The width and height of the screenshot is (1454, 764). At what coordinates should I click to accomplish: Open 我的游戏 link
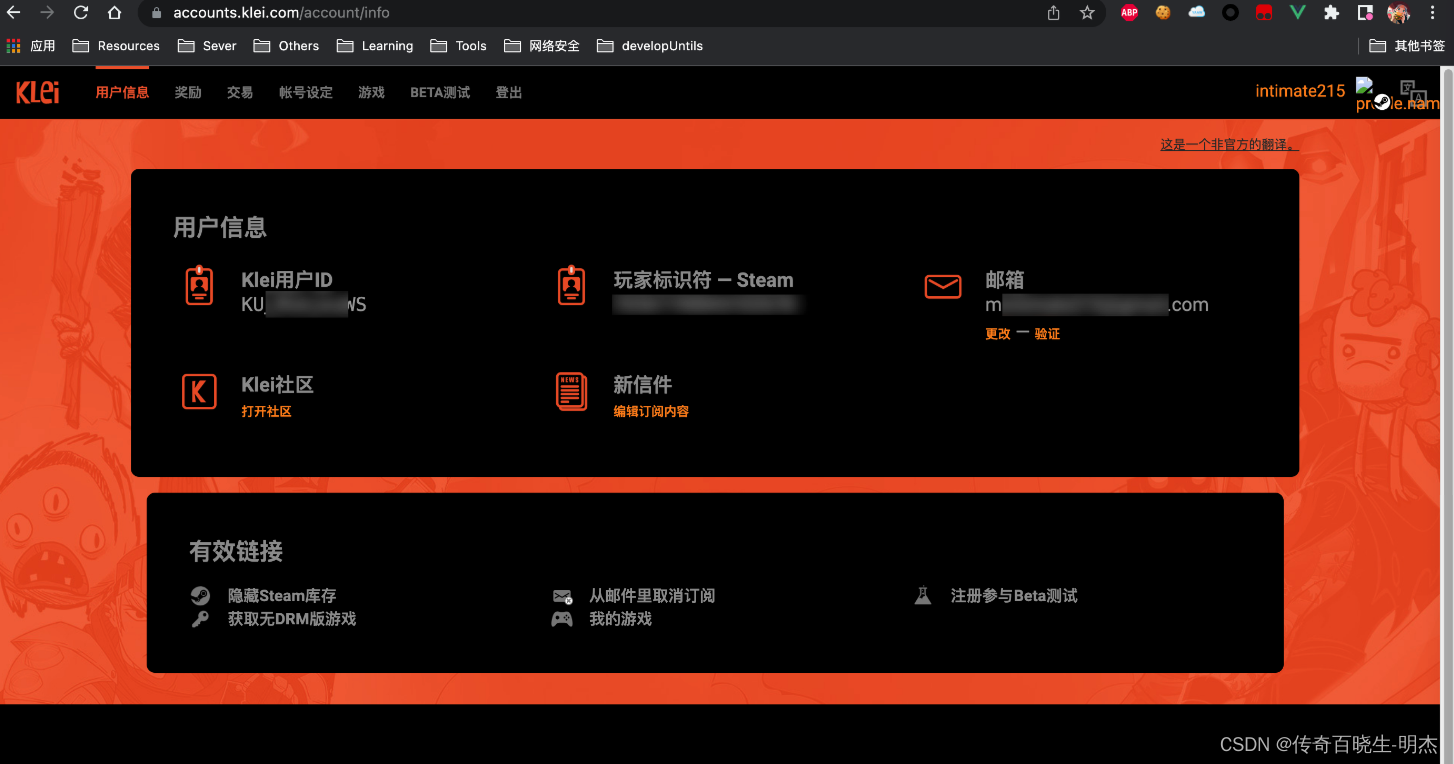click(x=620, y=619)
